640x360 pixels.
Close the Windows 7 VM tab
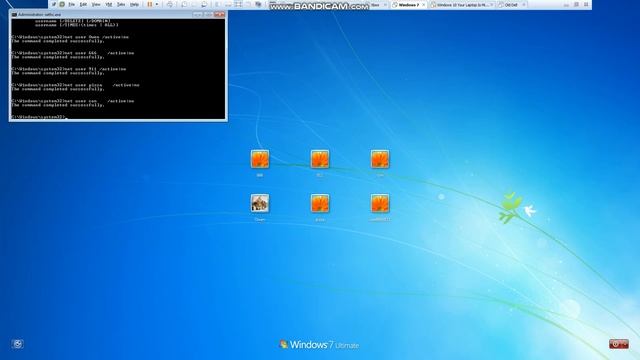pos(423,5)
